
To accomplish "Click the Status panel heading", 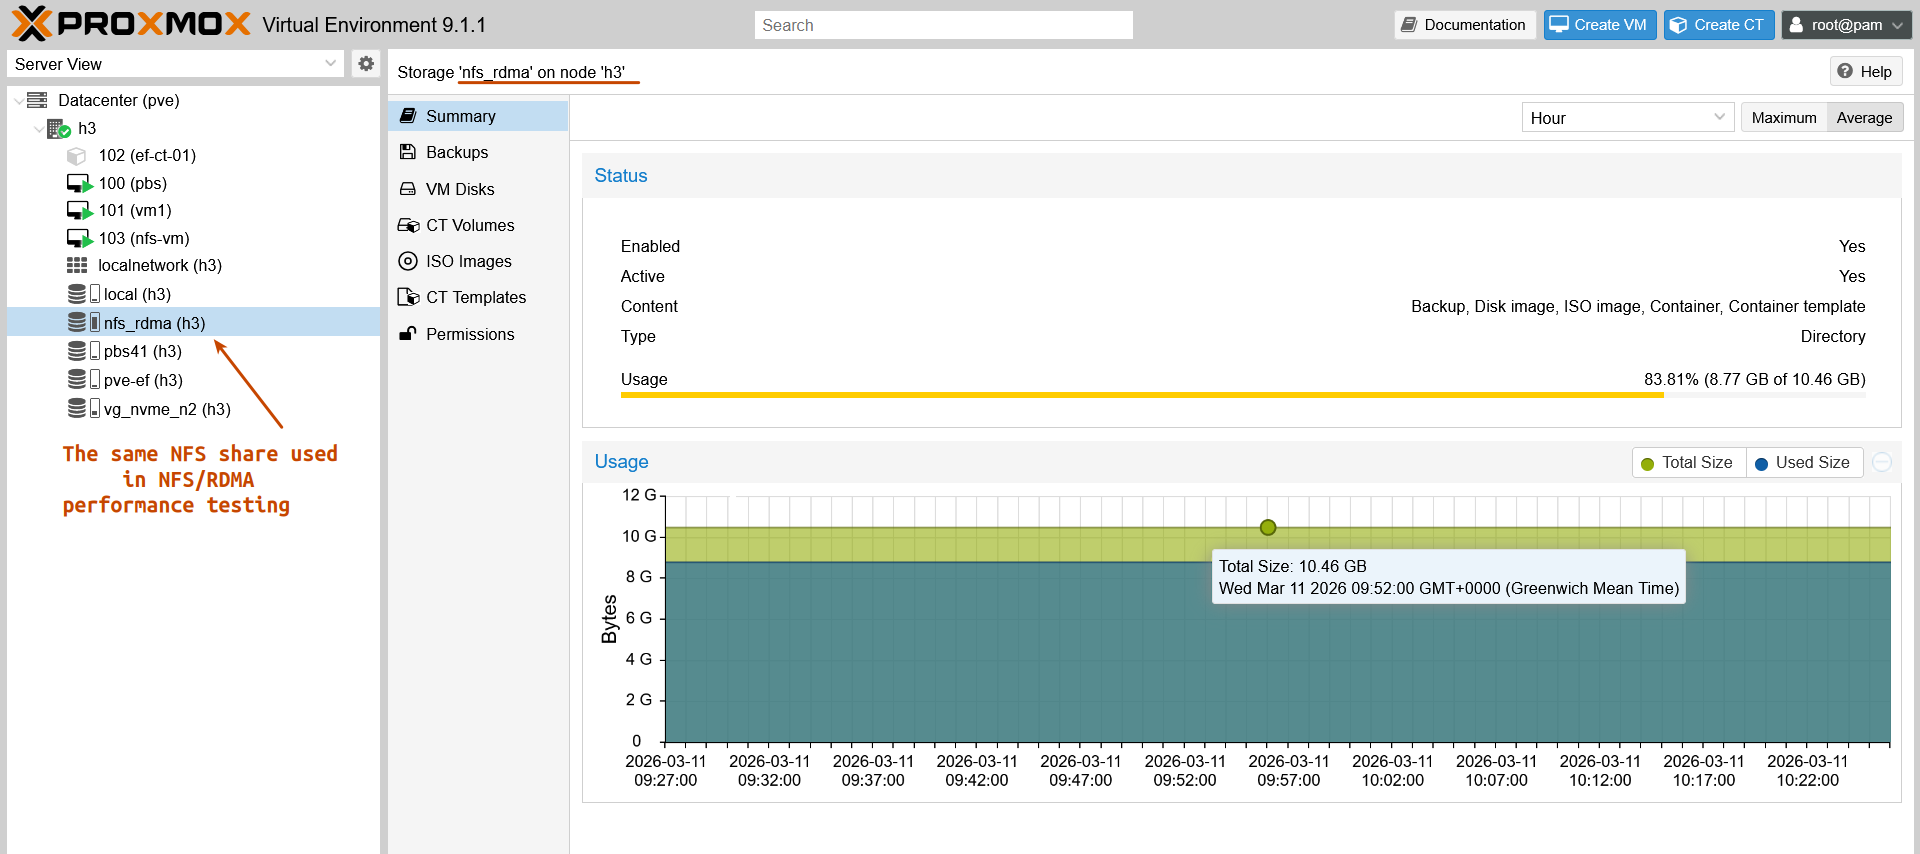I will pyautogui.click(x=621, y=176).
